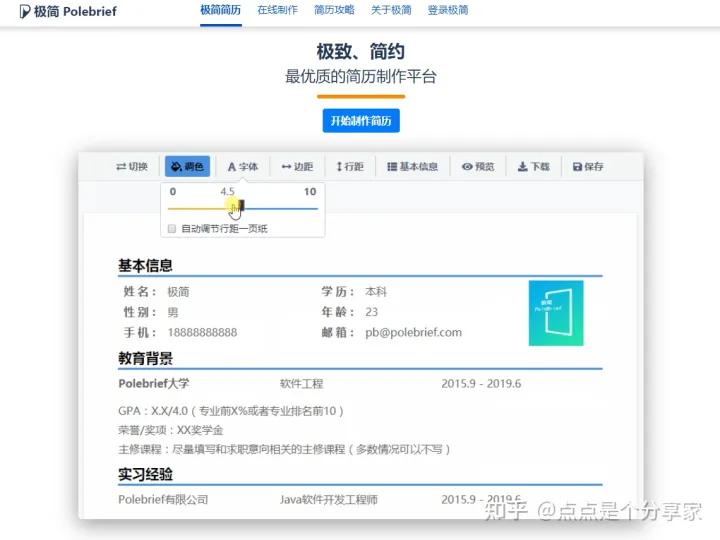Click the GPA line text
720x540 pixels.
(x=231, y=411)
